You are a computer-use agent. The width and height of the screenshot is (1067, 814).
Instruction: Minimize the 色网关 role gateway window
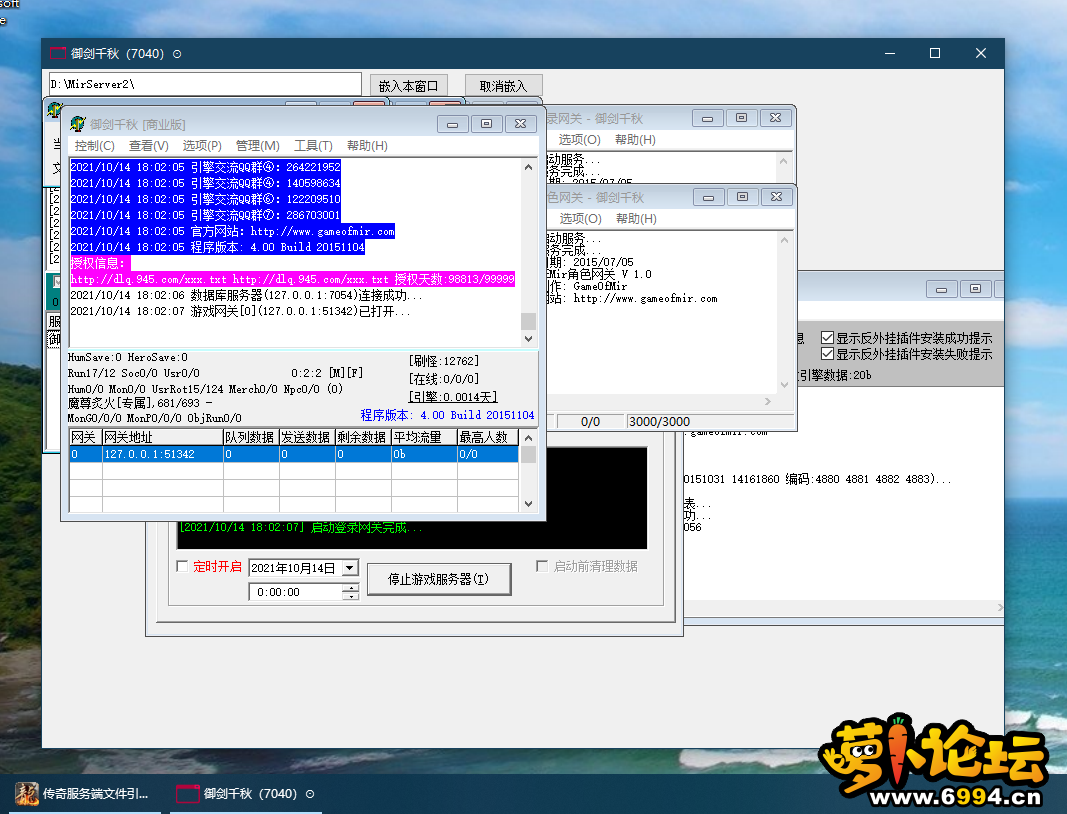pos(708,197)
